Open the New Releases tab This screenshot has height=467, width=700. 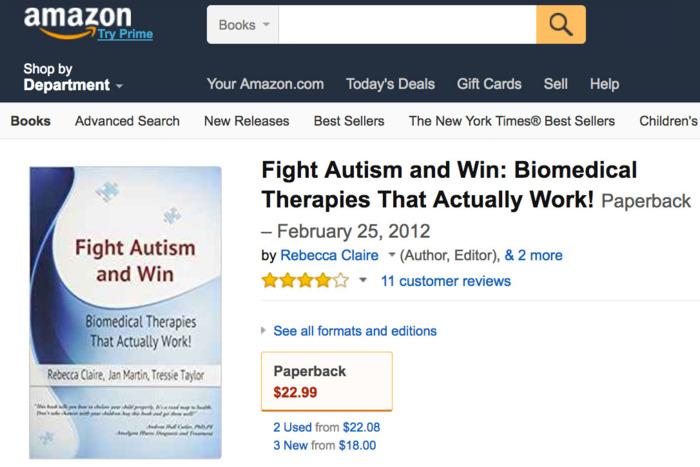246,121
